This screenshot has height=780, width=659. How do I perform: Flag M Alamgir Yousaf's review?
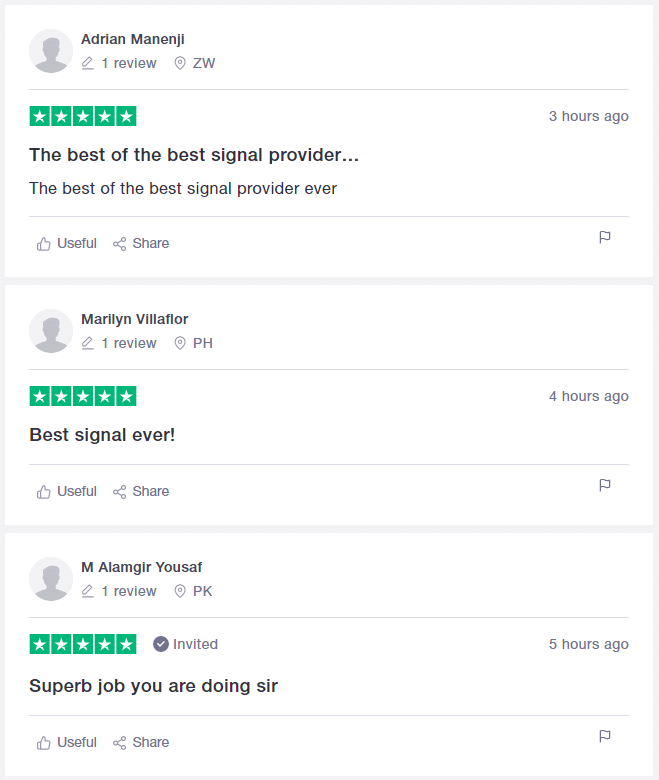coord(605,736)
